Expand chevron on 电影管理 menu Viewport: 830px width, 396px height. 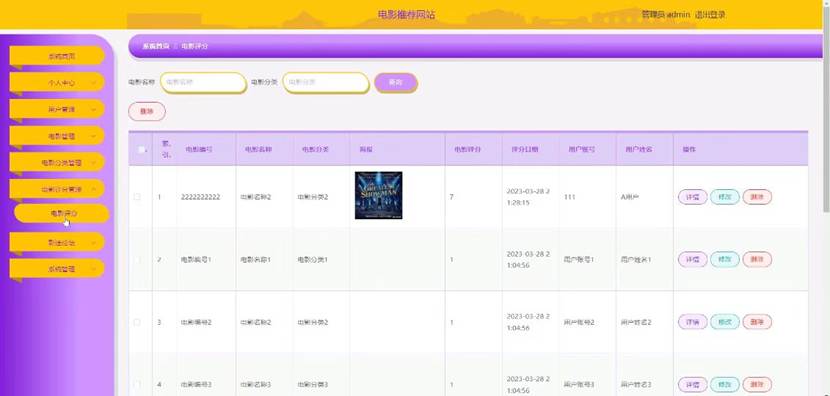(94, 136)
